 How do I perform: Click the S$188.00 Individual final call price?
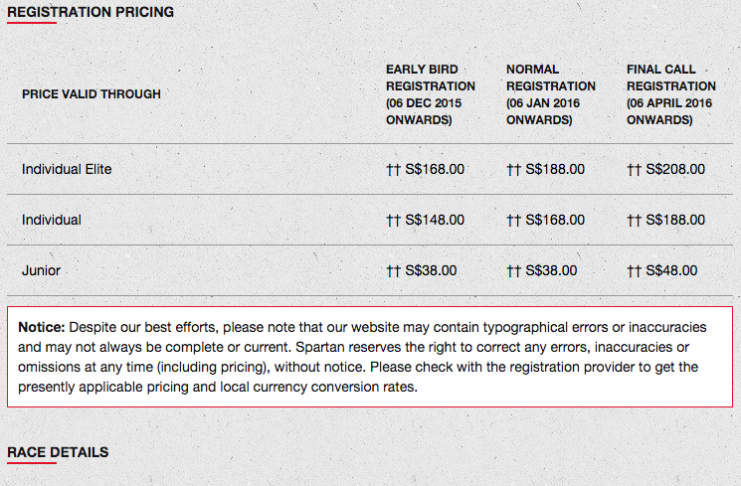[x=675, y=220]
